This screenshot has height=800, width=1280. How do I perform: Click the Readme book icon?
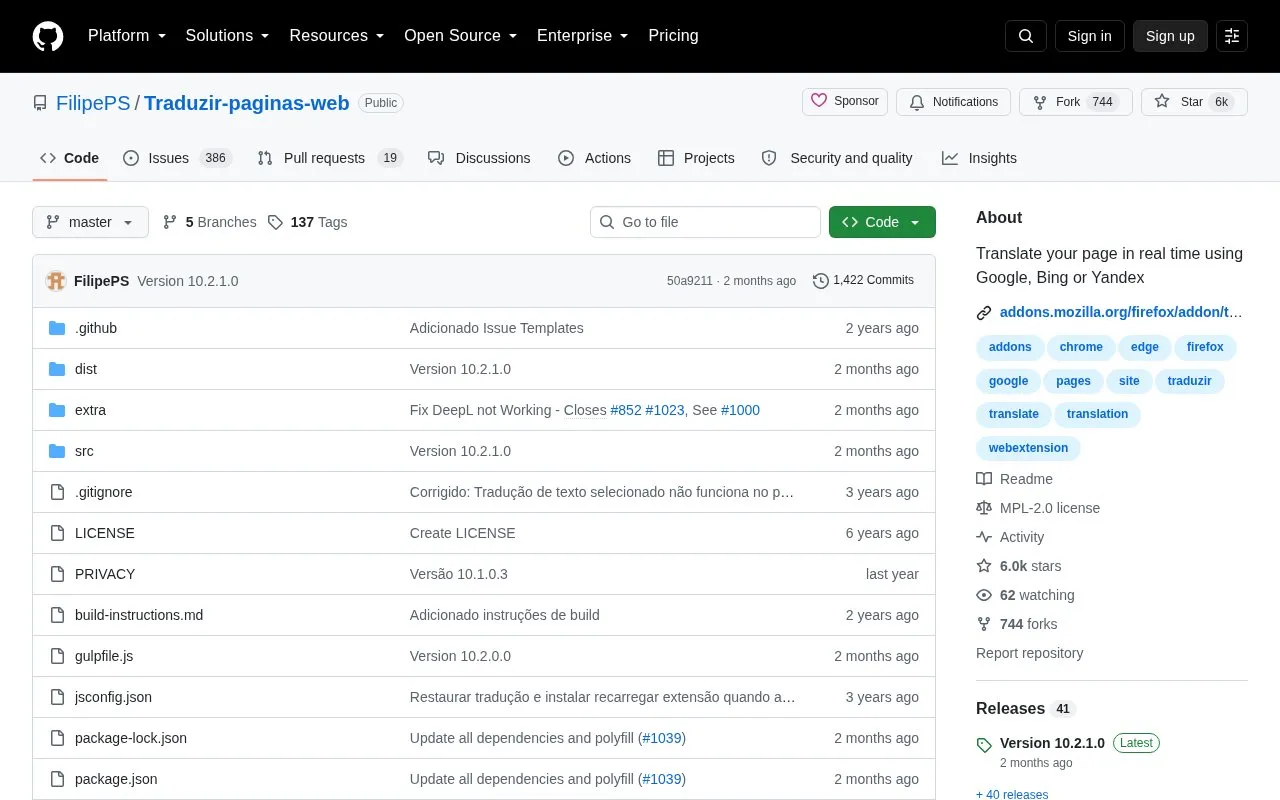point(984,479)
